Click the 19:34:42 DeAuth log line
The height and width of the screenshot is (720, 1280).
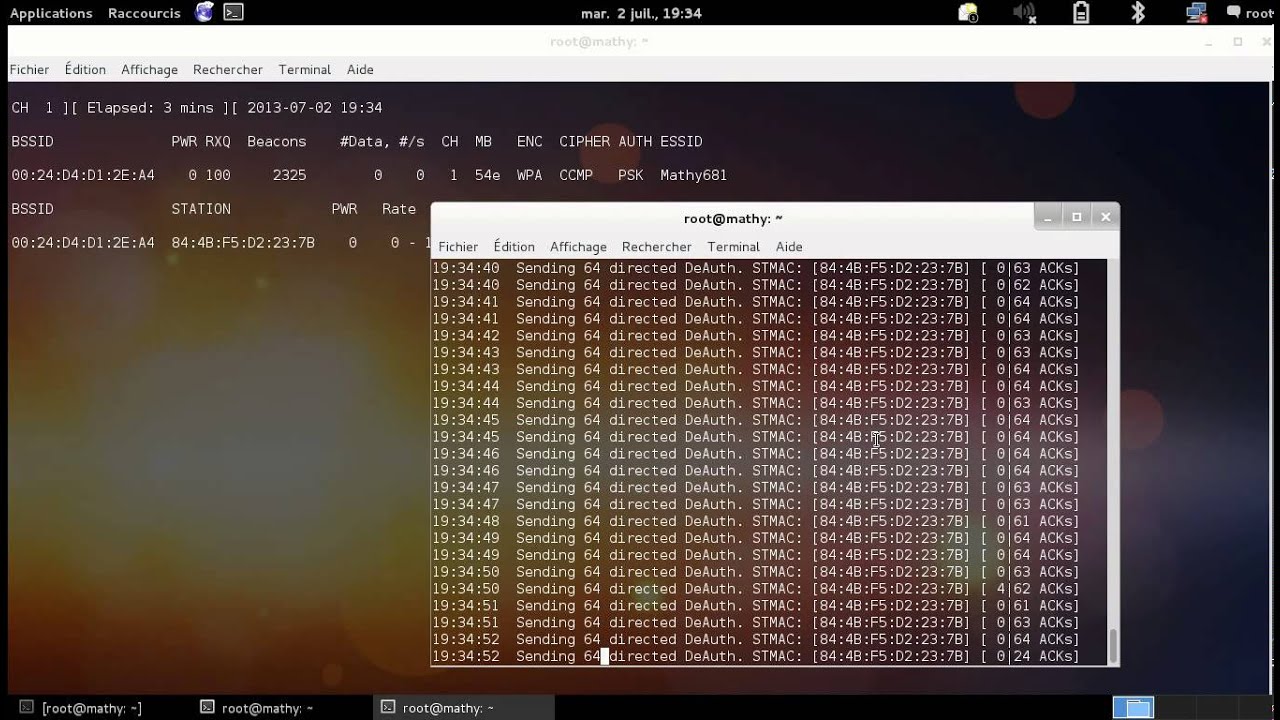point(756,336)
